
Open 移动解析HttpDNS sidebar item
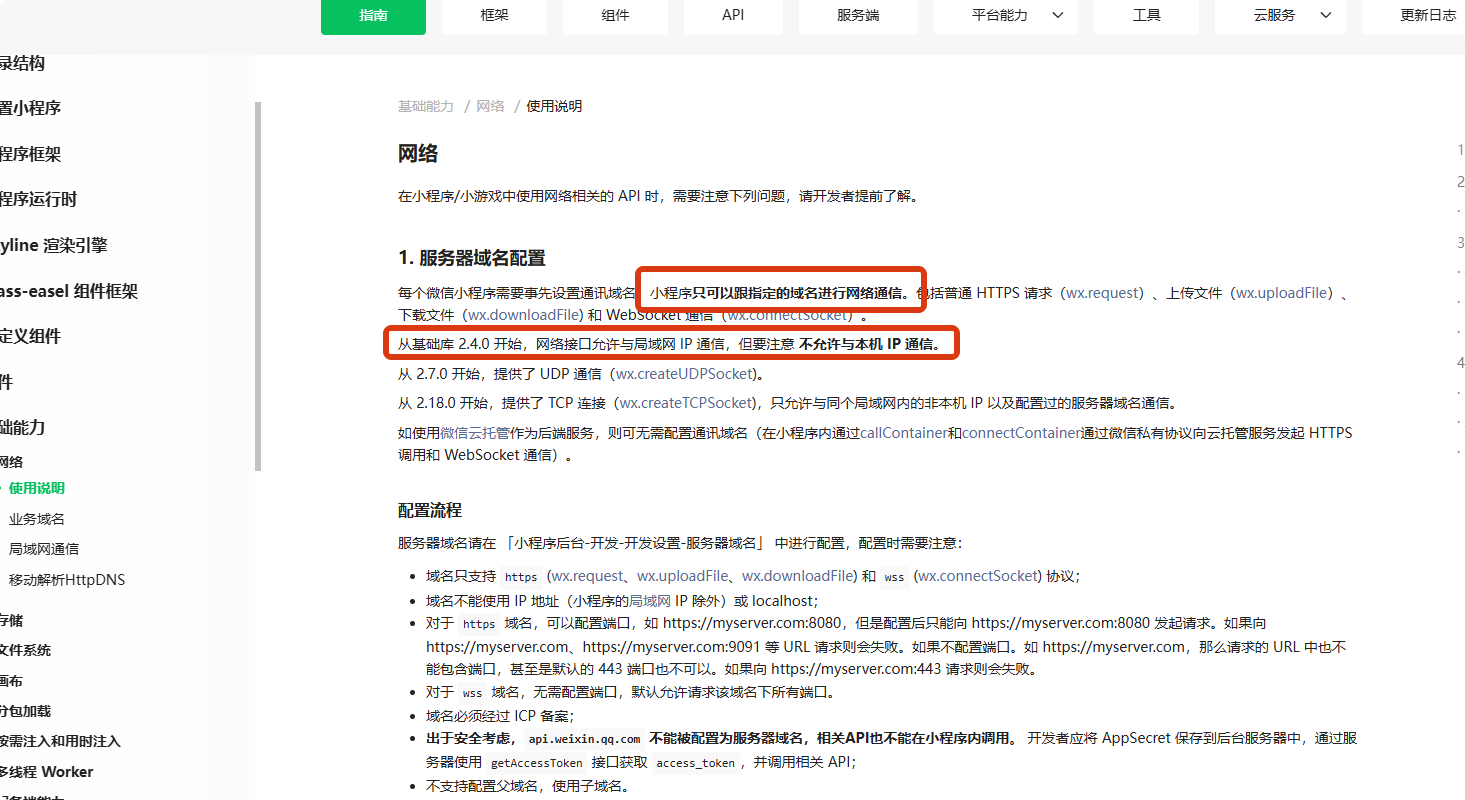(67, 580)
